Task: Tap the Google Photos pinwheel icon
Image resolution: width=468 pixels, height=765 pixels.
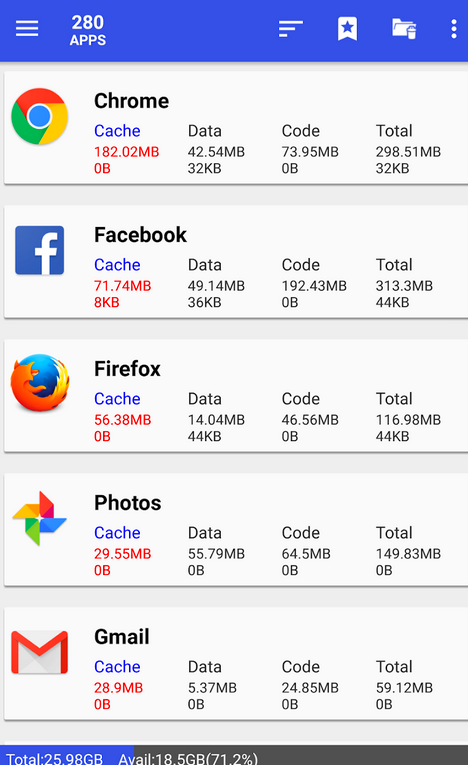Action: click(x=40, y=518)
